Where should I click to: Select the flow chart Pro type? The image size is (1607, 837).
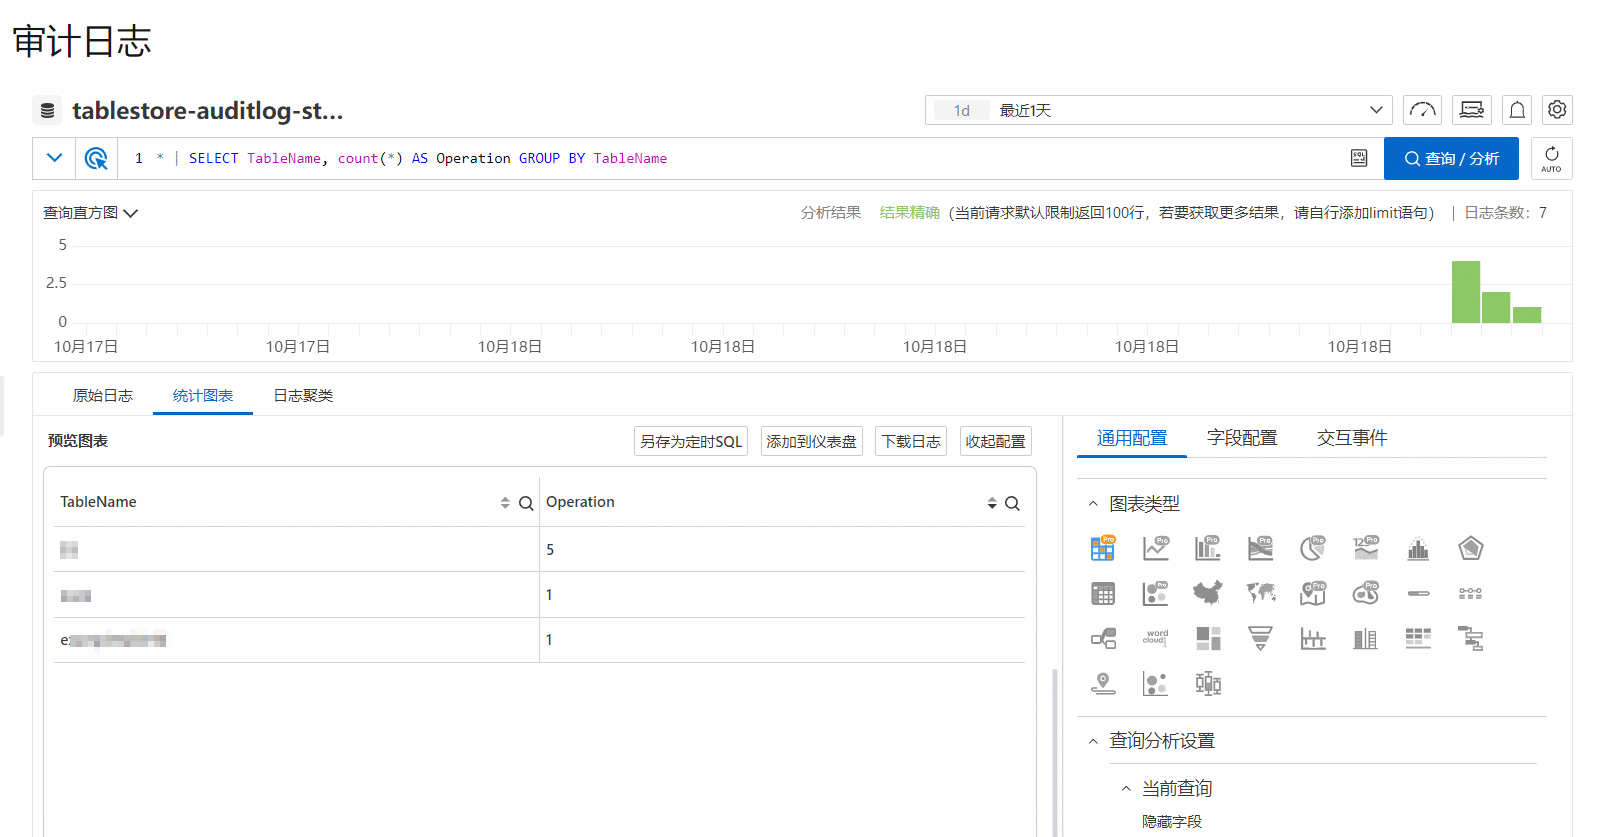click(x=1261, y=548)
